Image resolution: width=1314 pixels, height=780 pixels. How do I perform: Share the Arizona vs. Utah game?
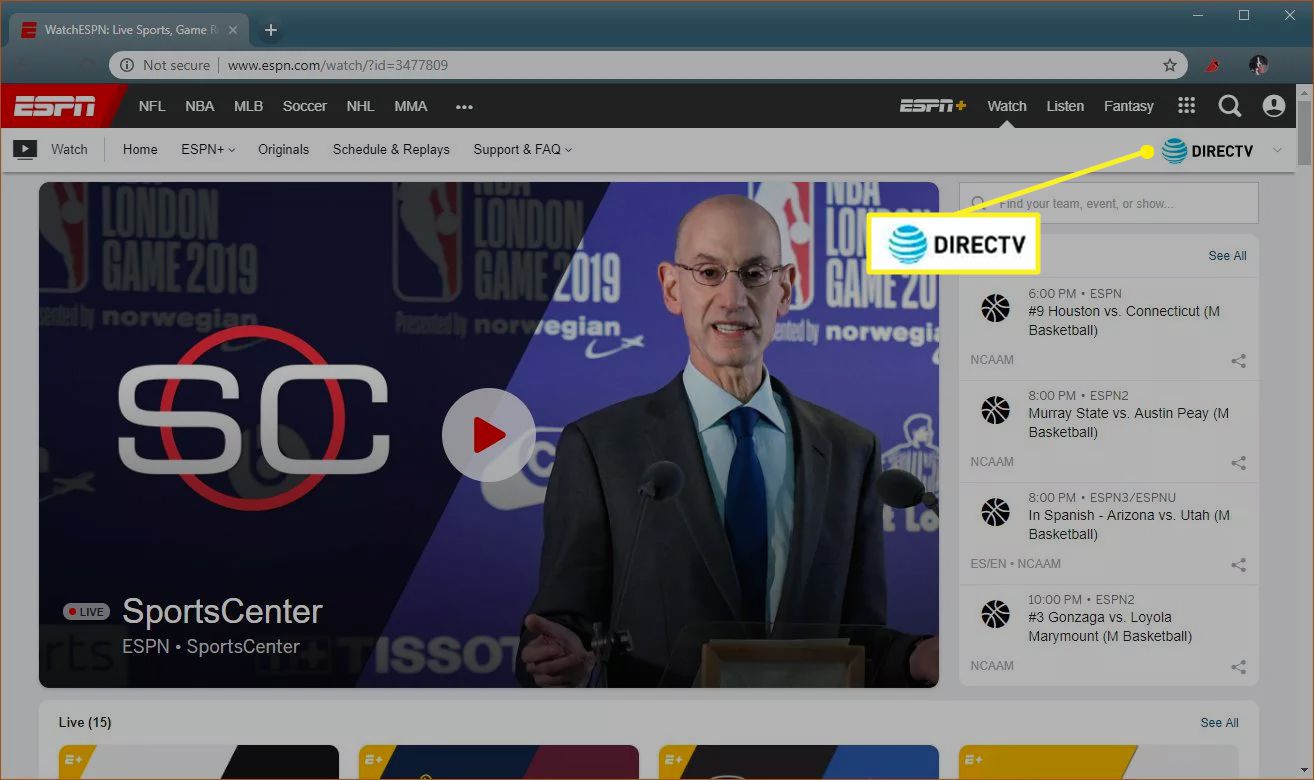1238,565
